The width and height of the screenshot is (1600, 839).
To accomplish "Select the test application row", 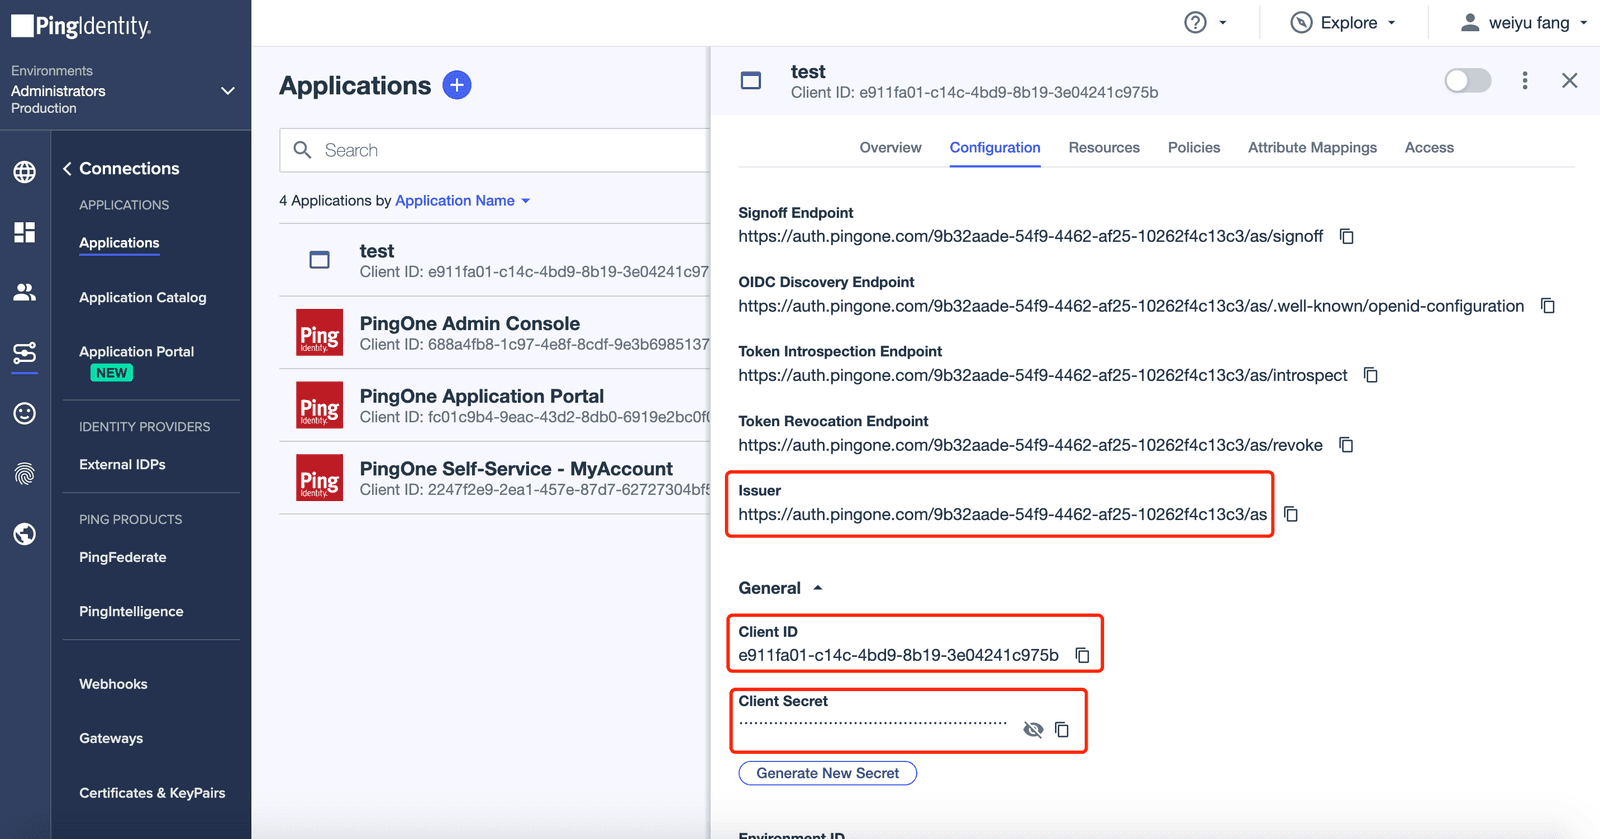I will 495,260.
